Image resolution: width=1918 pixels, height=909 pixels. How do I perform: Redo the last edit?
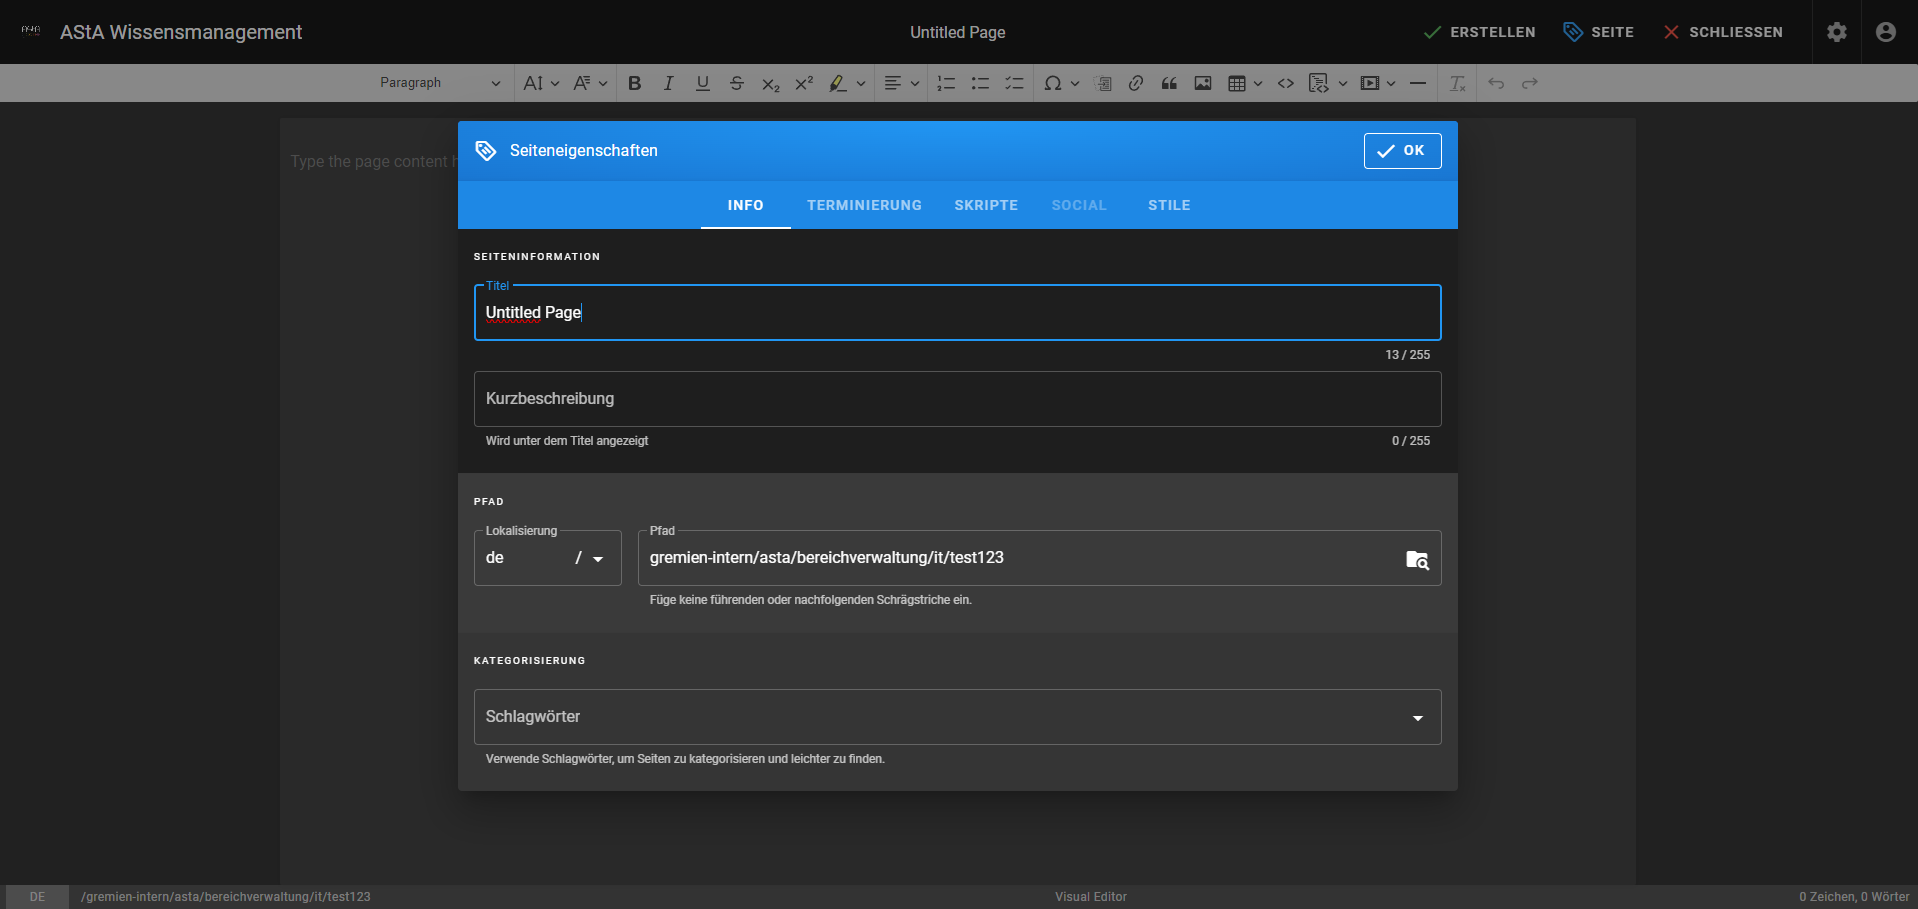(x=1530, y=83)
